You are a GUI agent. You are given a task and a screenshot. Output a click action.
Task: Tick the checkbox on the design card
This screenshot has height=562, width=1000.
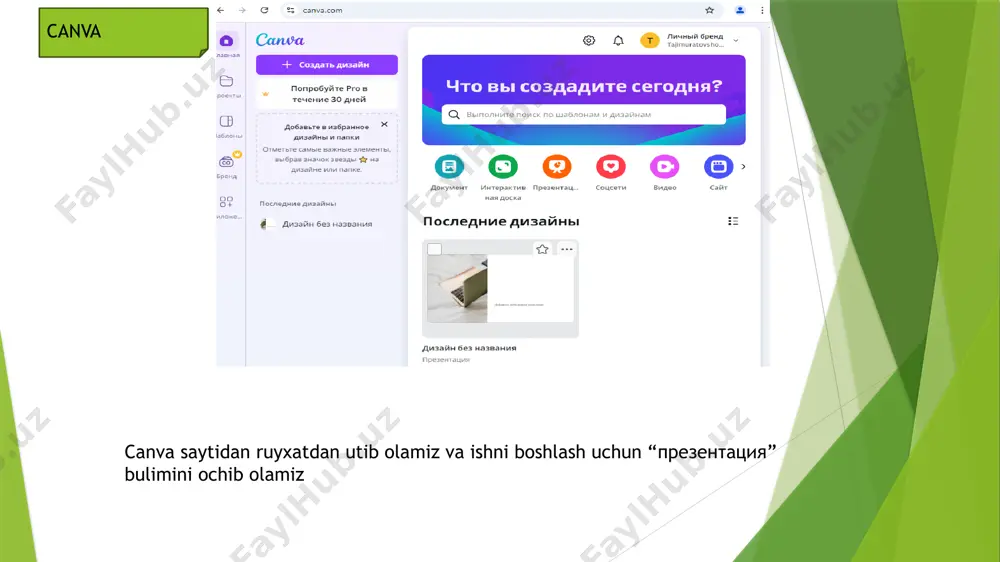(434, 249)
